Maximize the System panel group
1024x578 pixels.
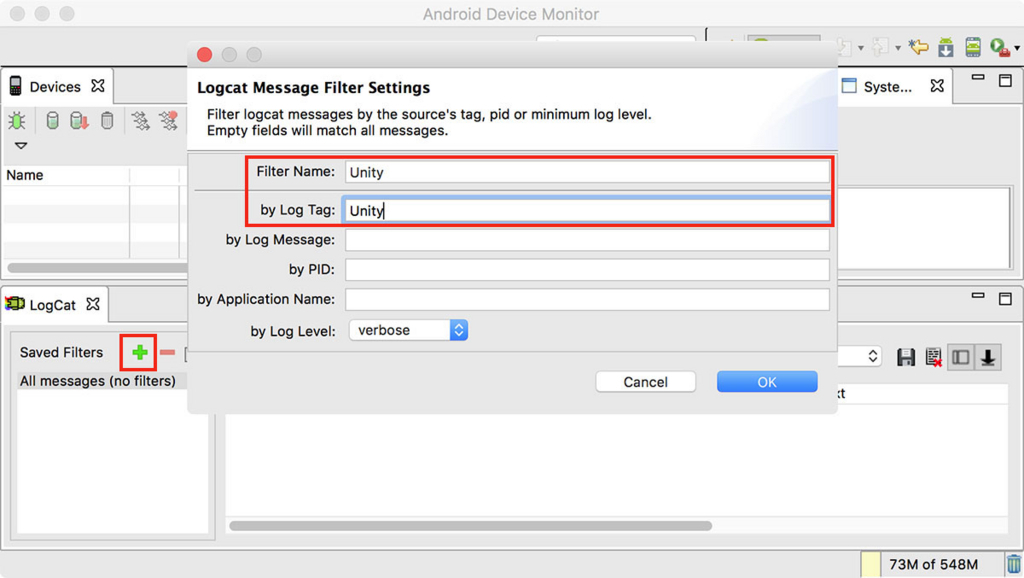[1005, 80]
